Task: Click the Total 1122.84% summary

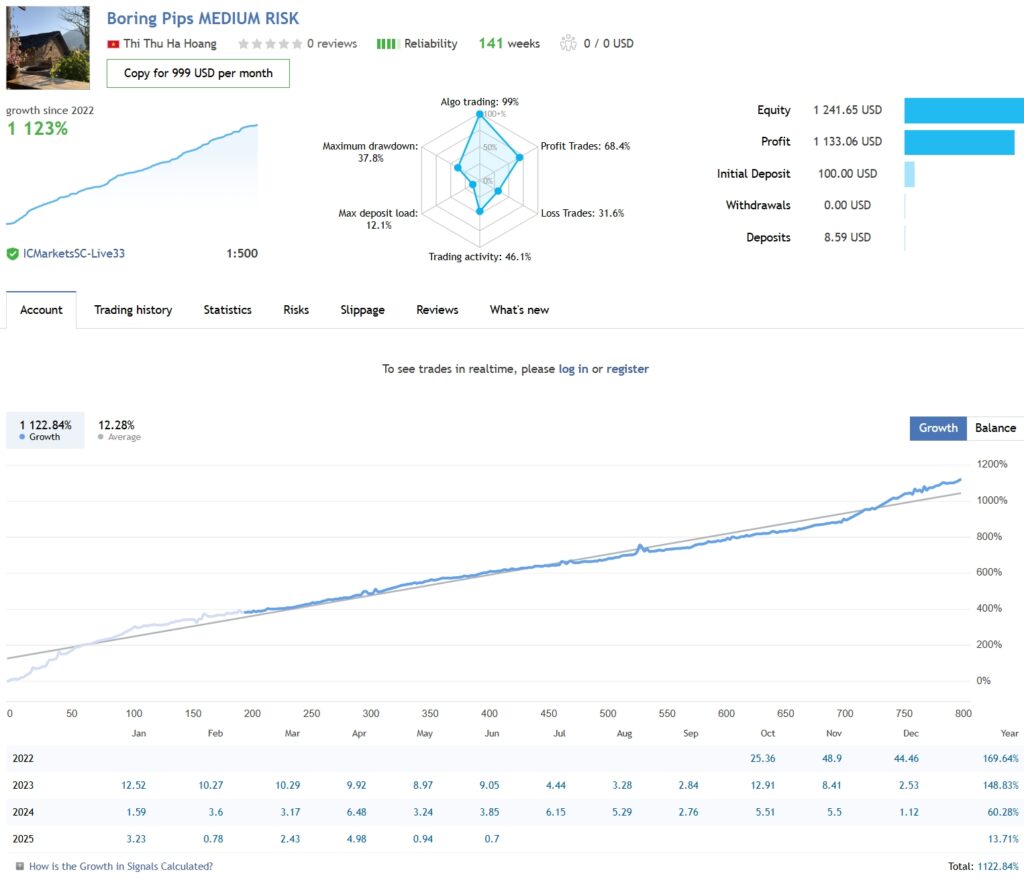Action: point(983,866)
